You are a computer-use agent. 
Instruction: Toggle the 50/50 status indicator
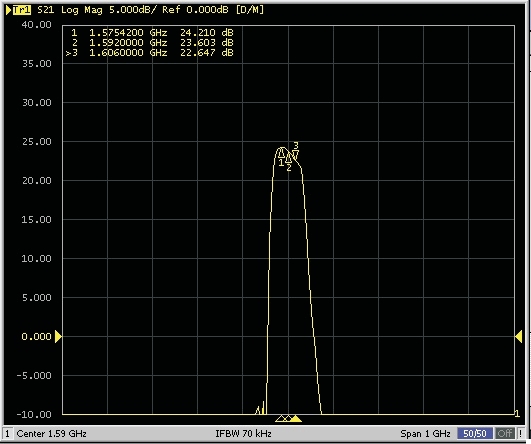475,434
